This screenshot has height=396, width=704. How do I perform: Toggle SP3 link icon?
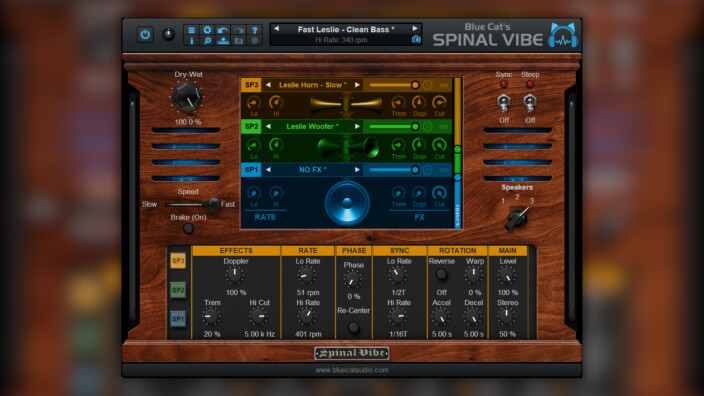point(444,85)
